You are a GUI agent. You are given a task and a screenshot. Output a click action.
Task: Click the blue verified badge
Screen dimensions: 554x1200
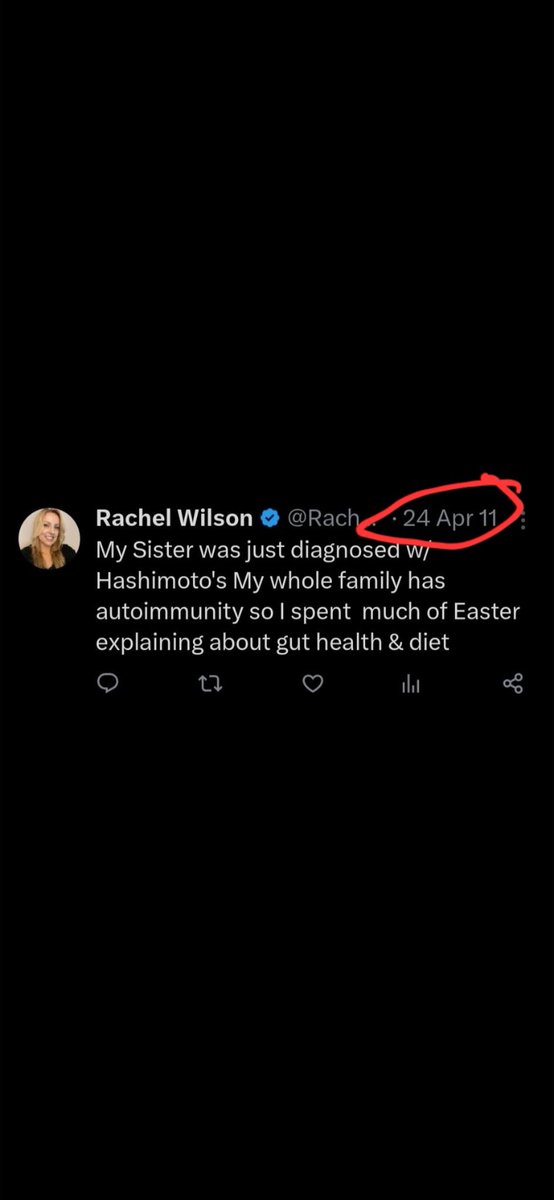point(270,518)
